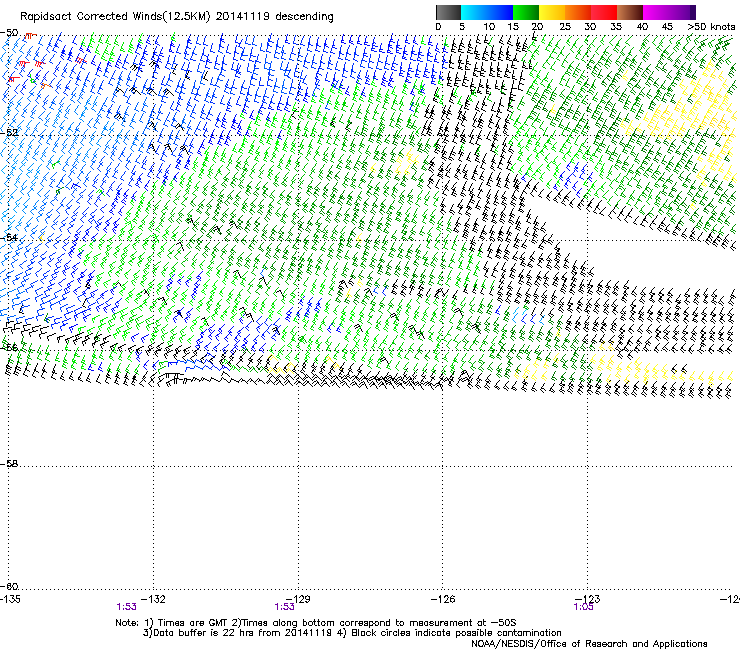Click the -129 longitude axis label
The width and height of the screenshot is (740, 650).
tap(298, 599)
